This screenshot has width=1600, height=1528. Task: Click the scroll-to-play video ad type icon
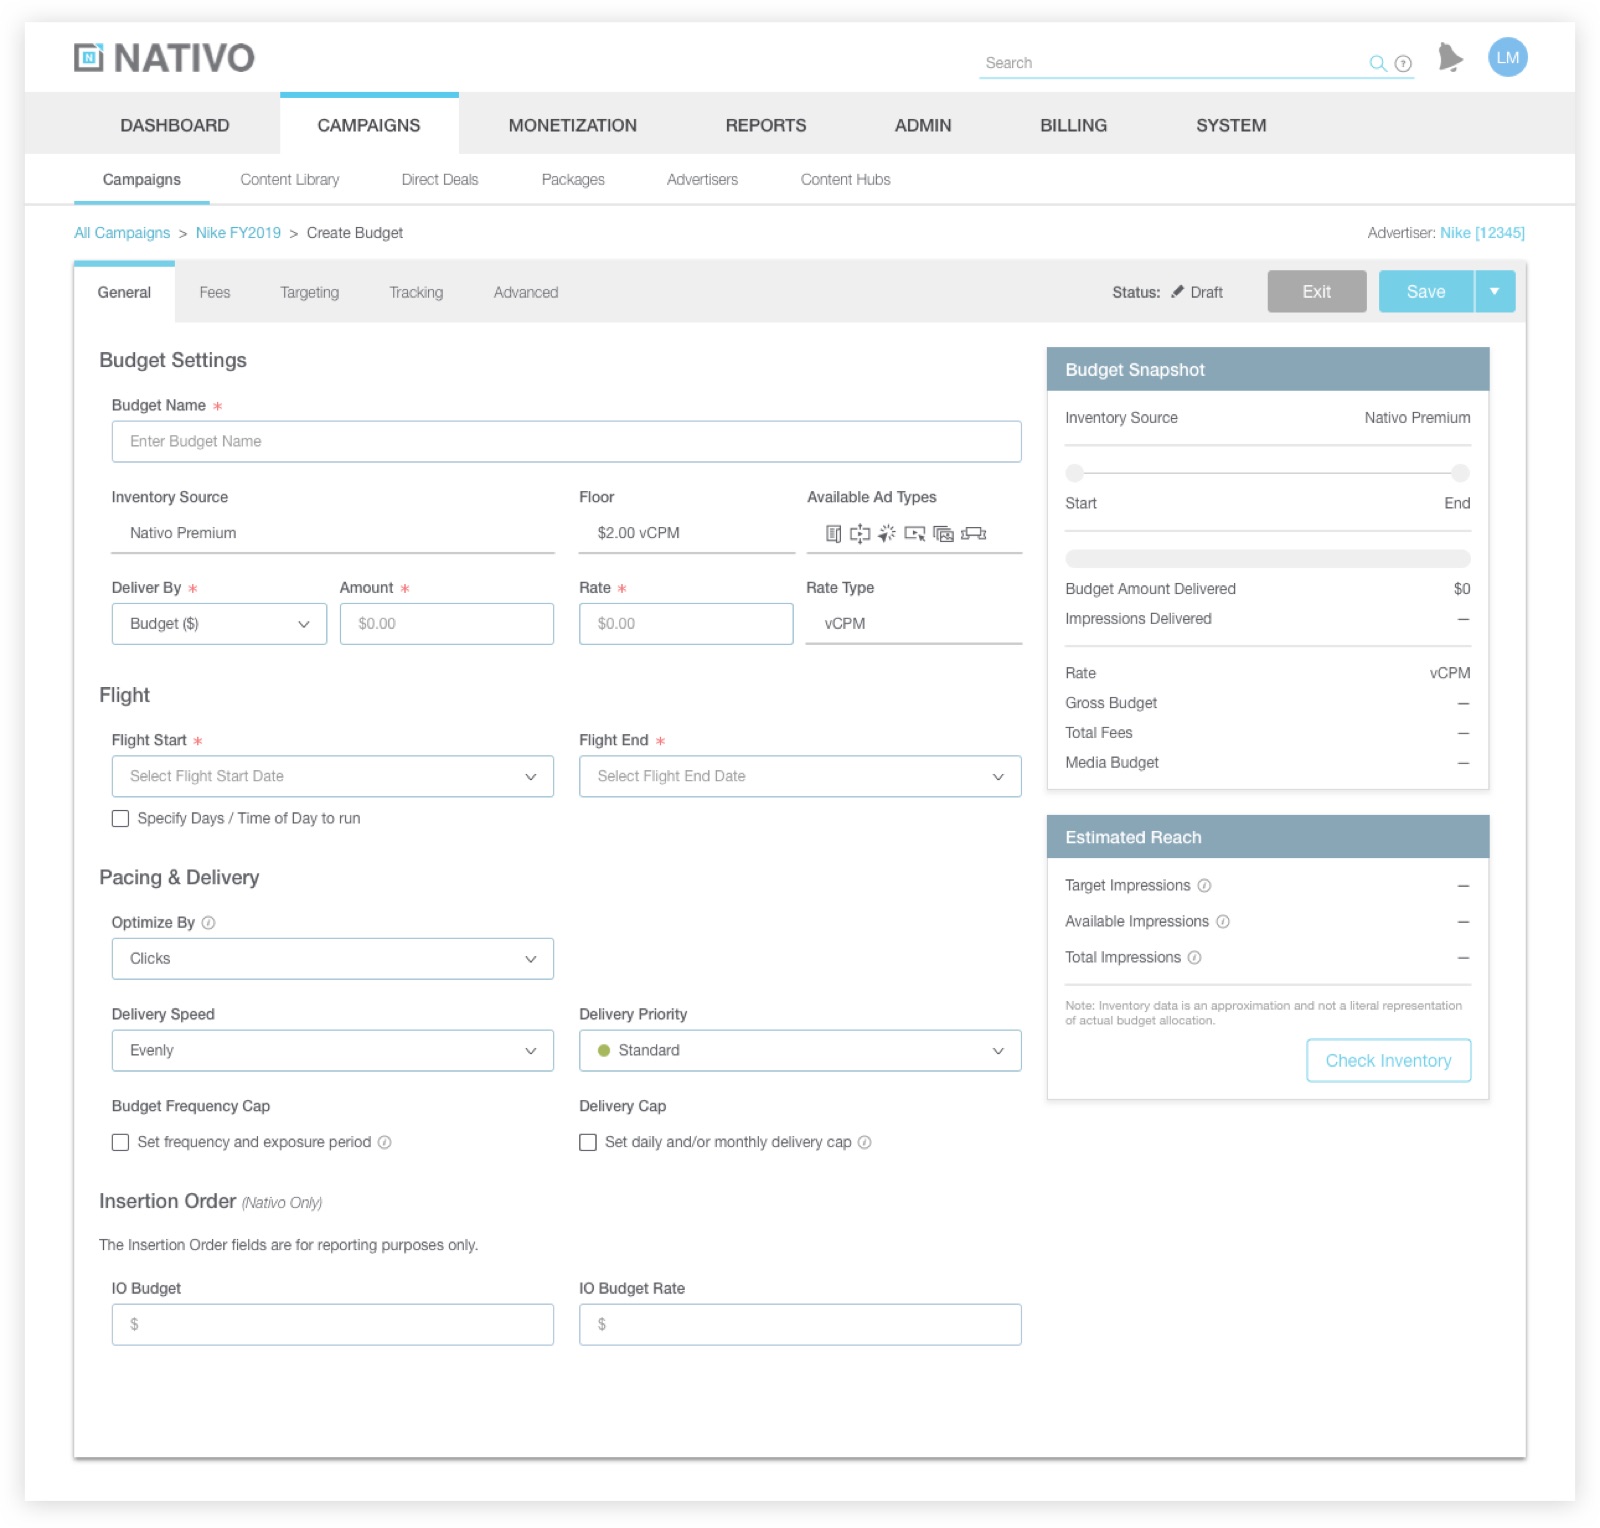pos(859,534)
